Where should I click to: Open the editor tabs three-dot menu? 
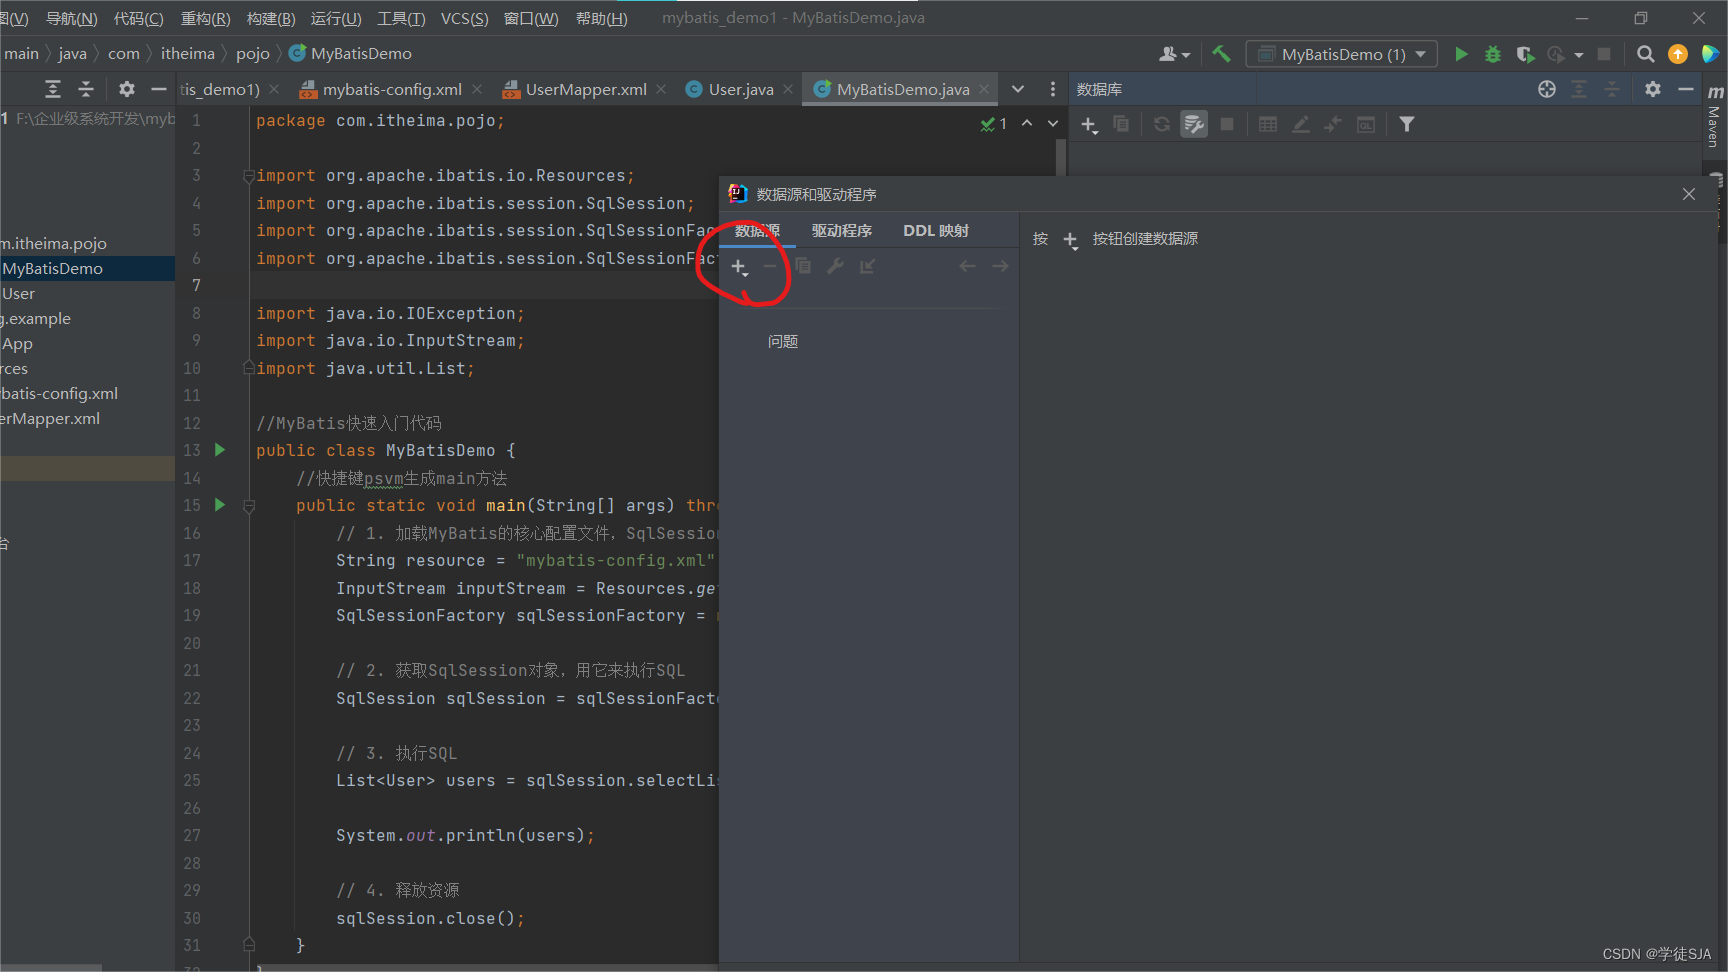(x=1052, y=89)
